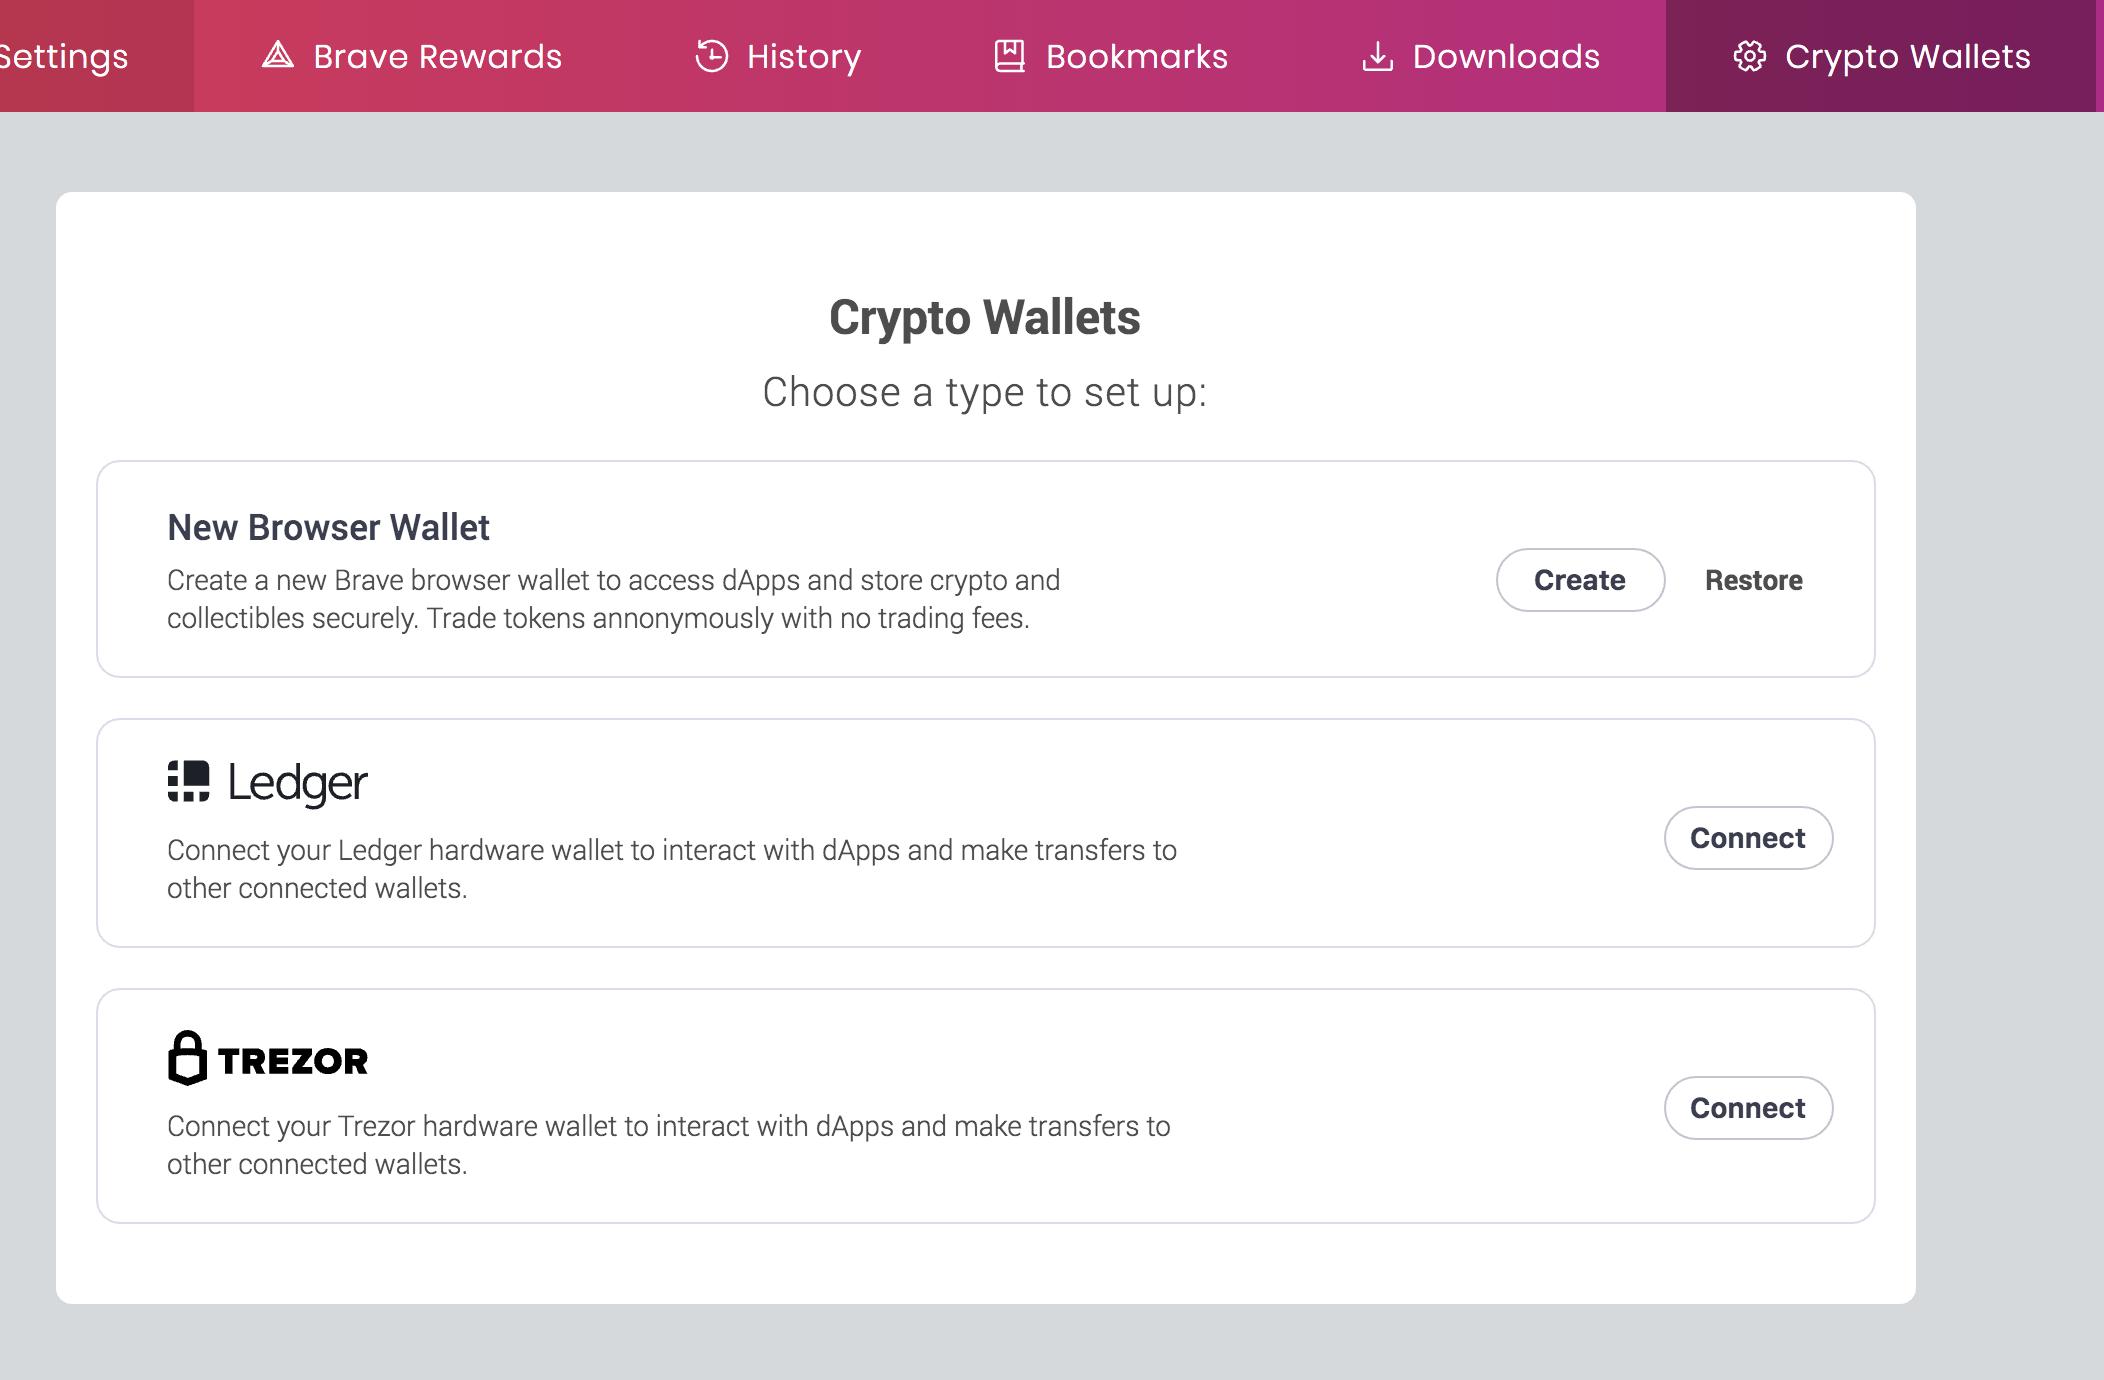
Task: Click the History clock icon
Action: click(x=711, y=56)
